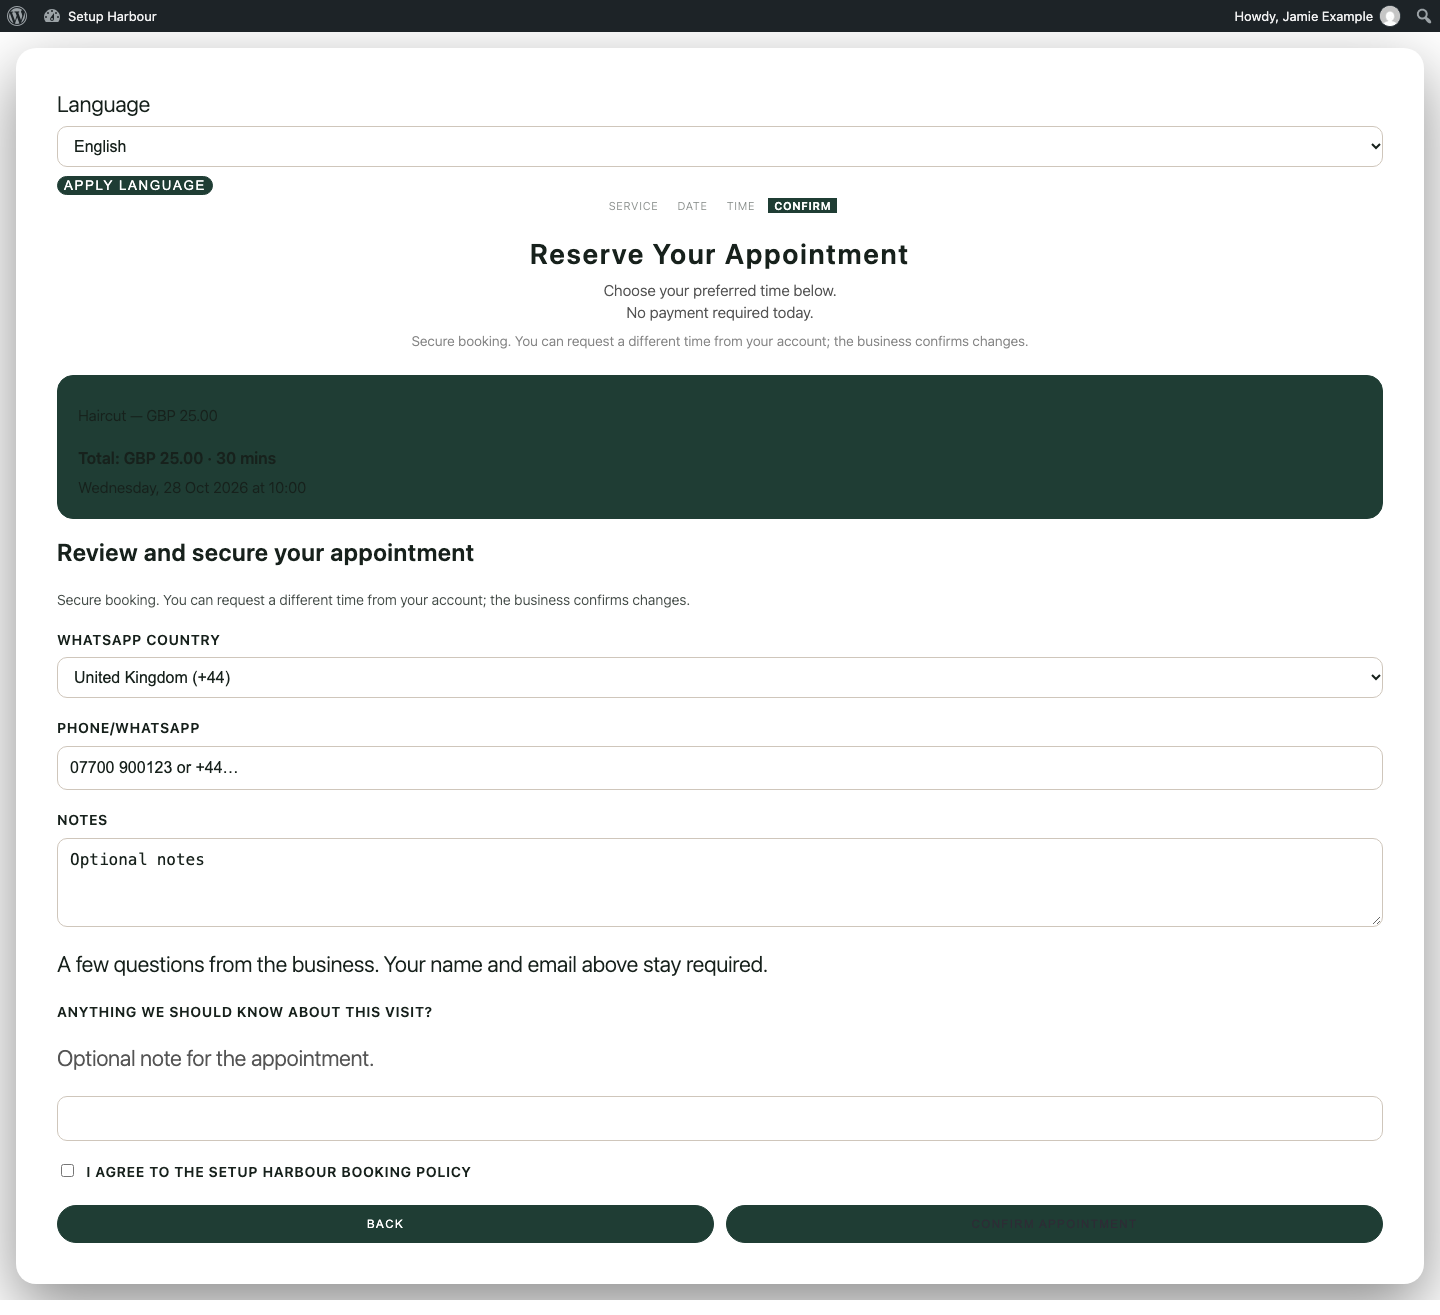Click the No payment required today text
Image resolution: width=1440 pixels, height=1315 pixels.
click(x=720, y=313)
